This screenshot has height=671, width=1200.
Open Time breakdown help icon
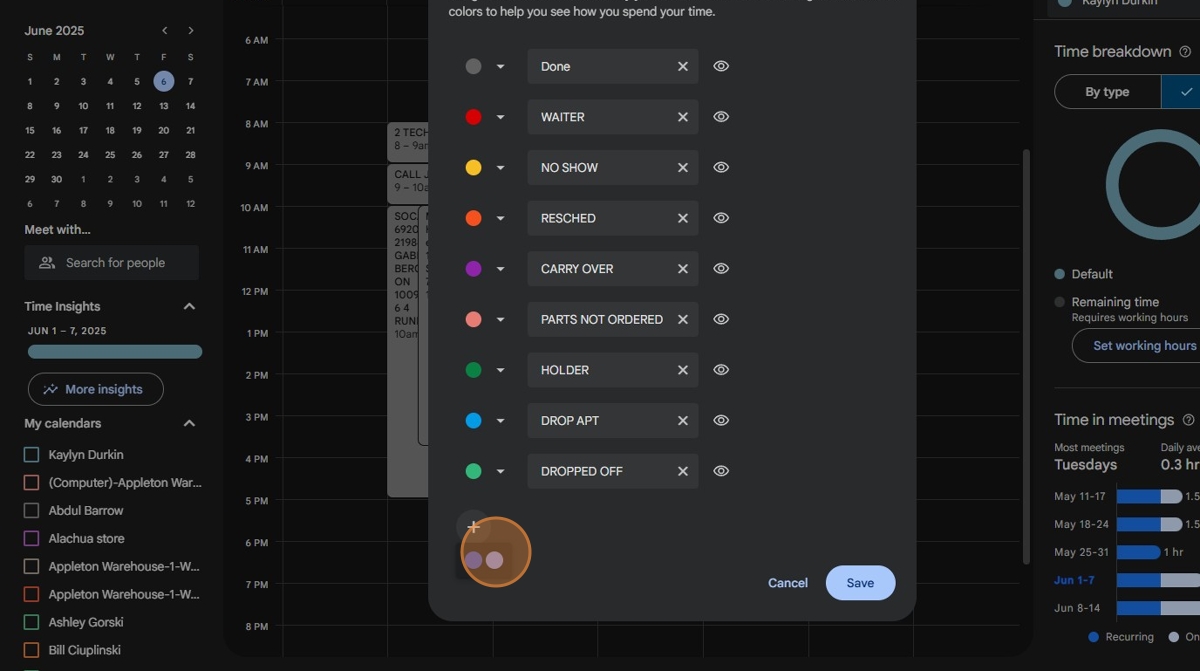[1185, 52]
